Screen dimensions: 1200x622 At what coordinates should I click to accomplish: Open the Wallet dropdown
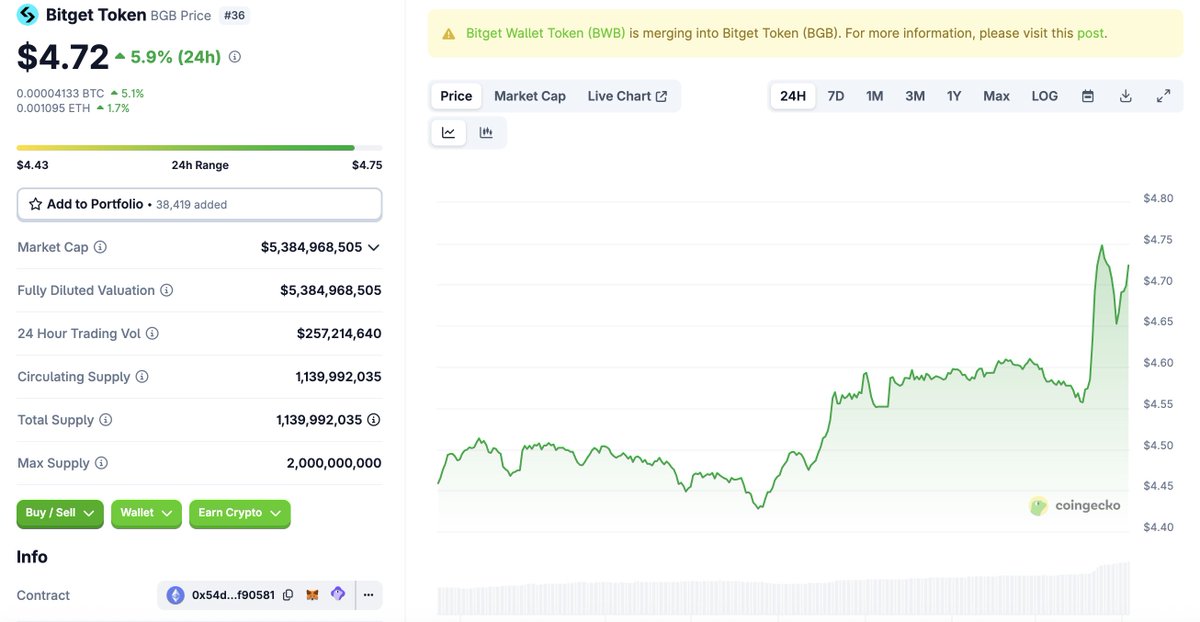point(146,513)
